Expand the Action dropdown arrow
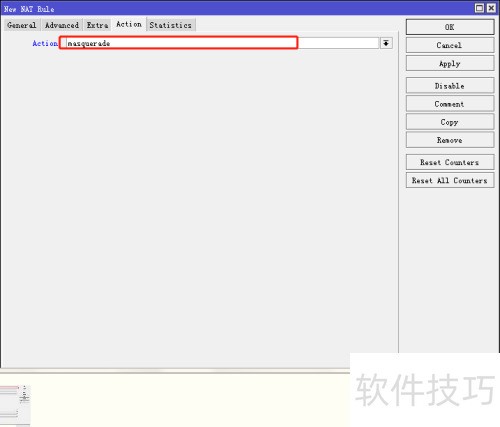500x427 pixels. (x=386, y=43)
